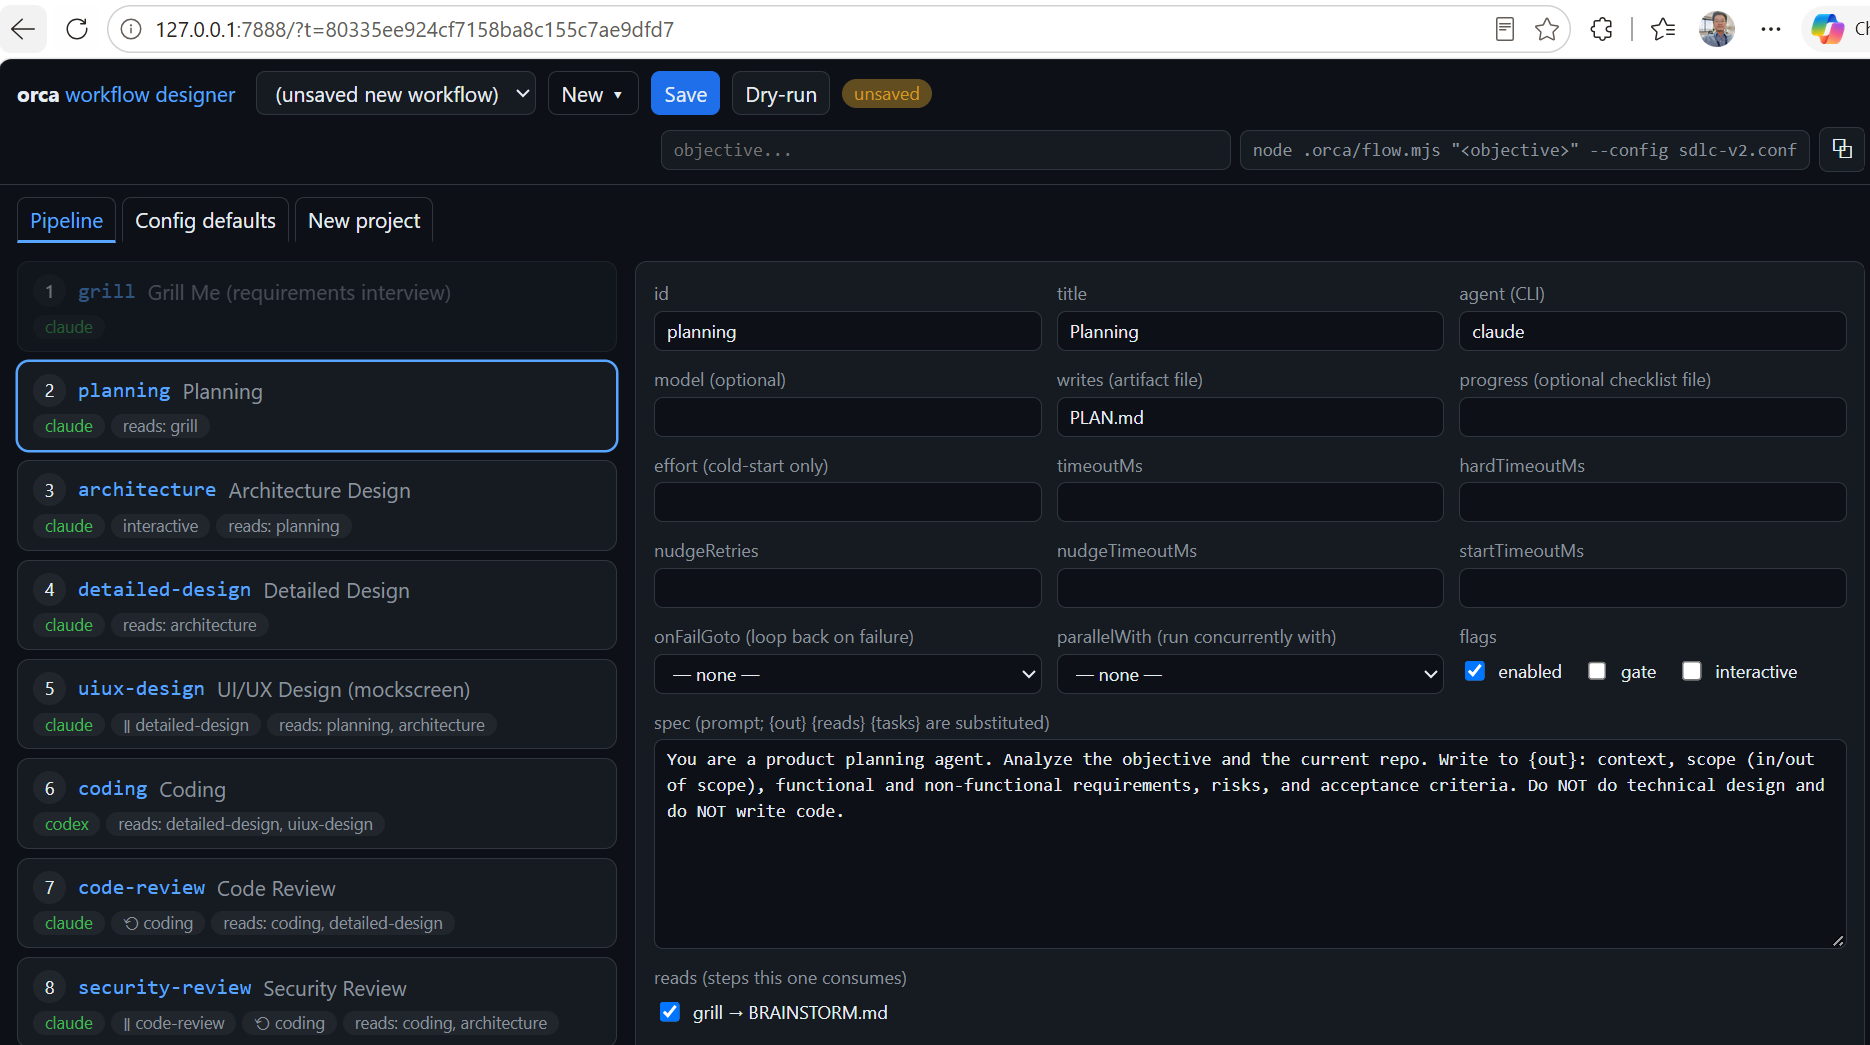Copy the command with copy icon
Image resolution: width=1870 pixels, height=1045 pixels.
[x=1842, y=149]
